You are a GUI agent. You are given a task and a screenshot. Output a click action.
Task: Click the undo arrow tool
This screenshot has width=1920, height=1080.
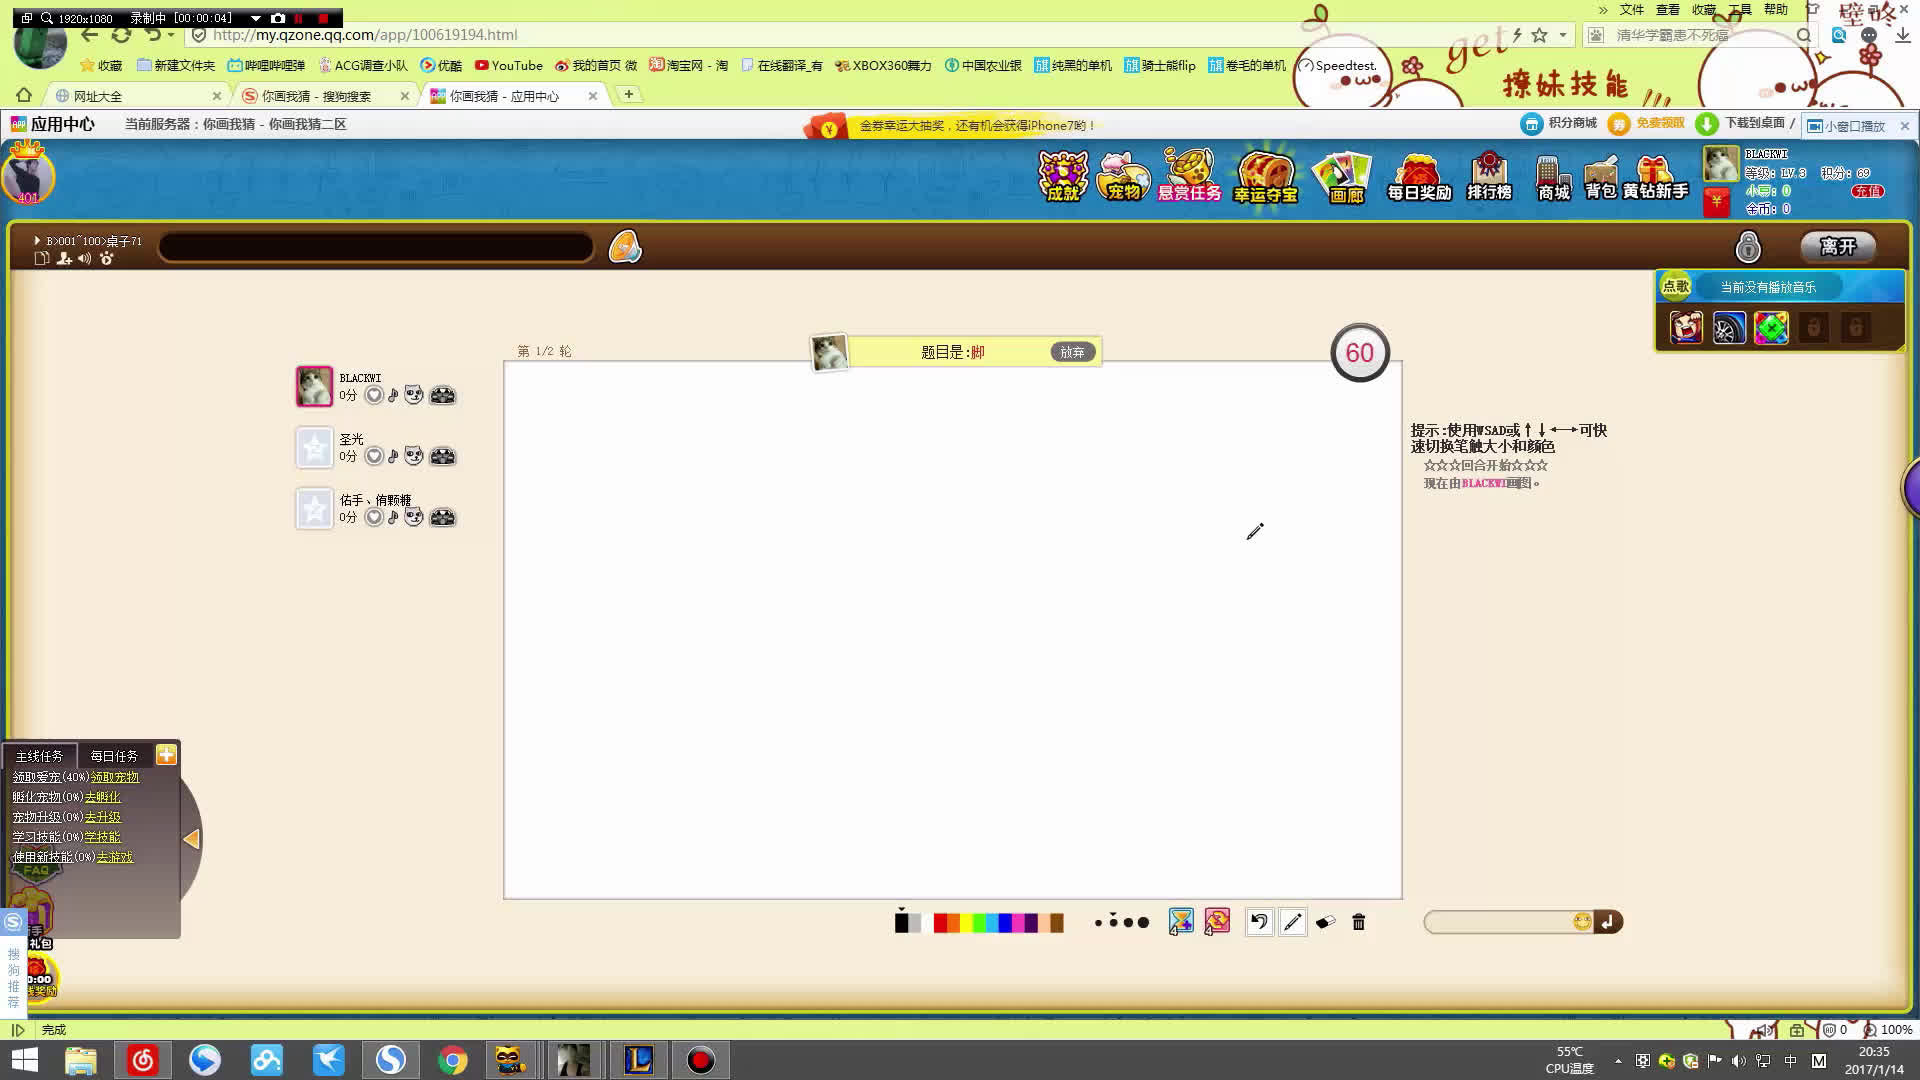point(1259,922)
